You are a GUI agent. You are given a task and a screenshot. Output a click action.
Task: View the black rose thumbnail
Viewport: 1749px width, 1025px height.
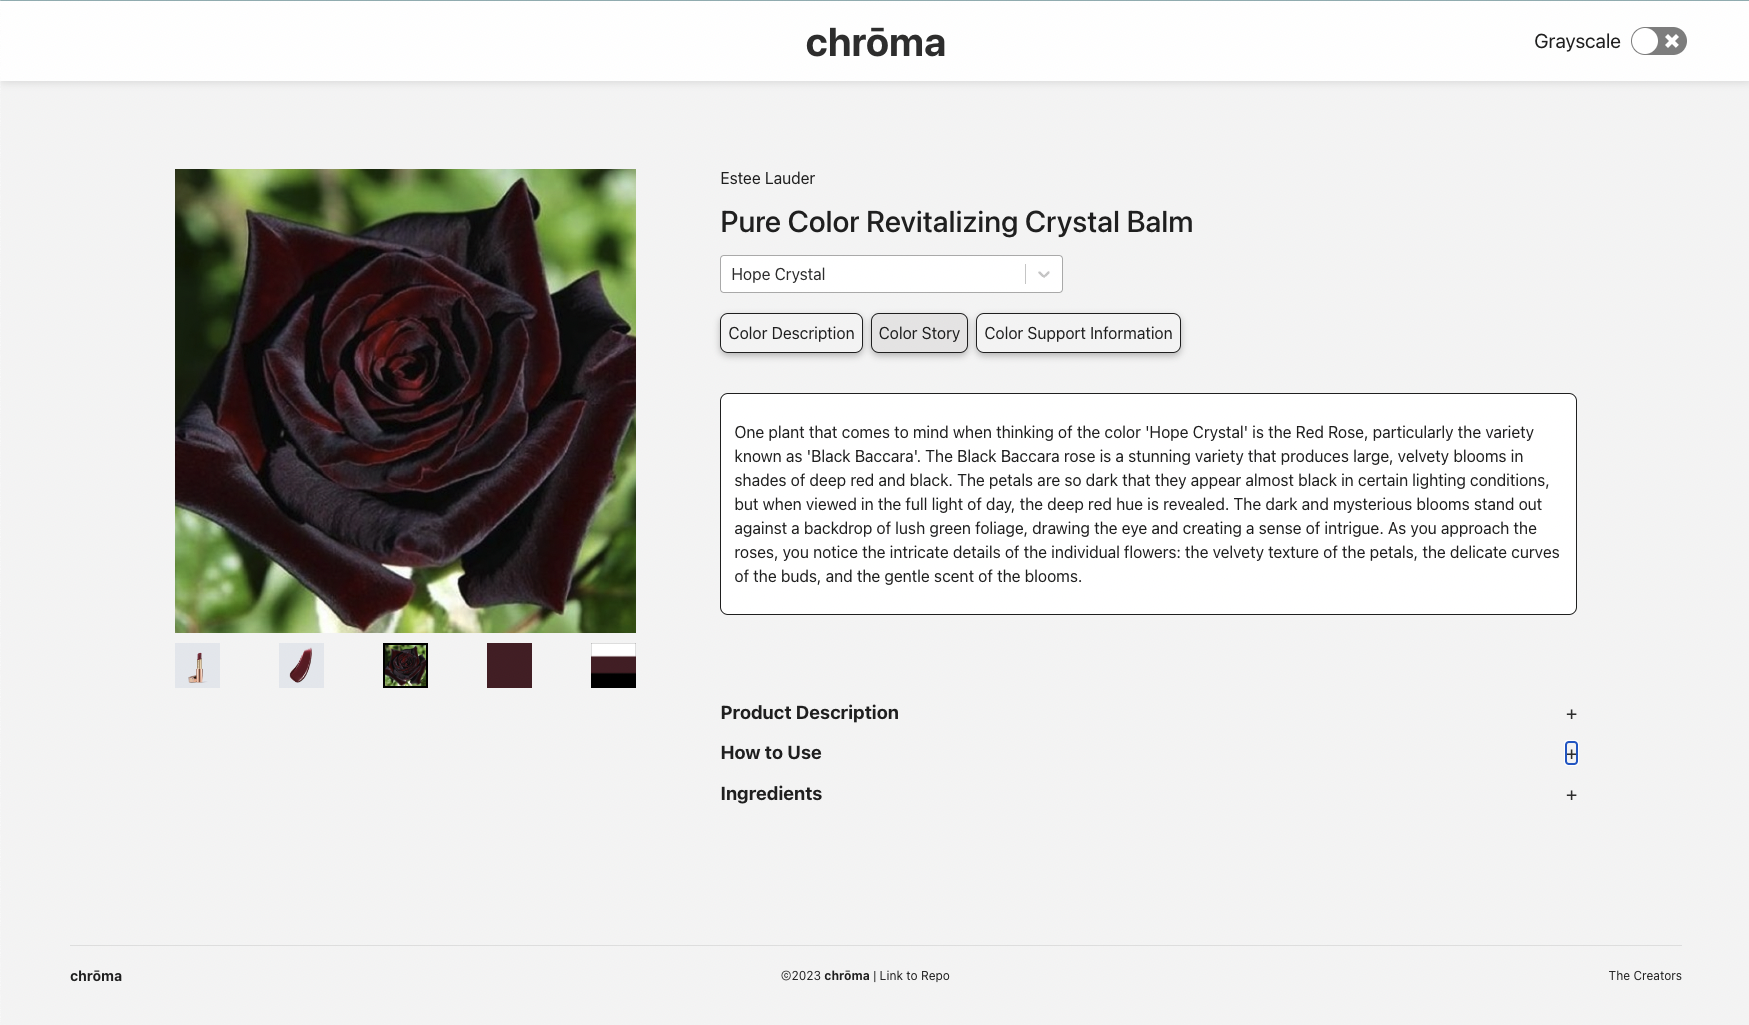404,664
